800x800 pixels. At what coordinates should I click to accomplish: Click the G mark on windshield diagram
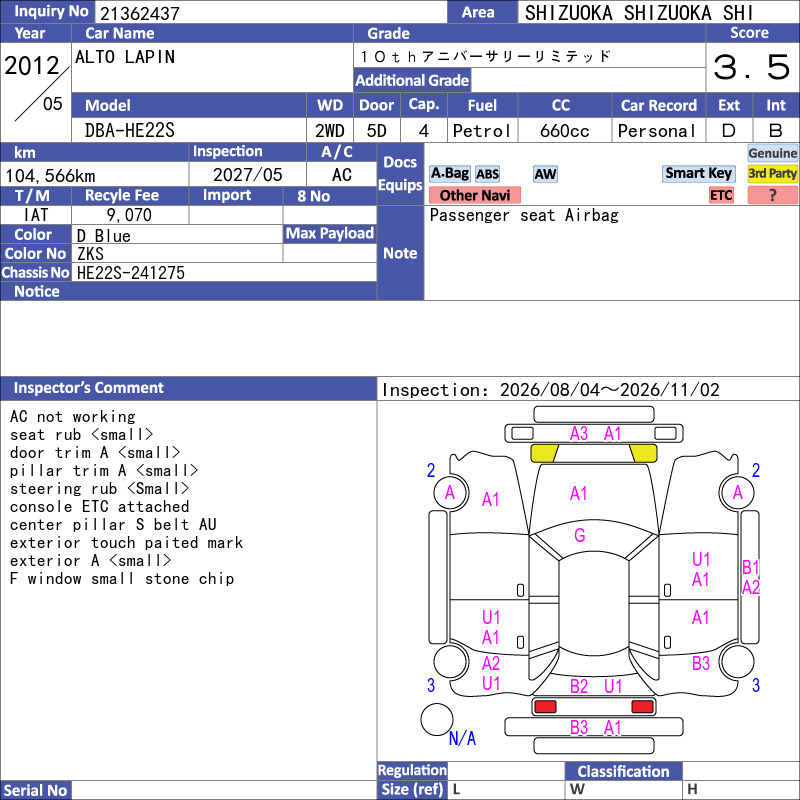click(x=580, y=536)
